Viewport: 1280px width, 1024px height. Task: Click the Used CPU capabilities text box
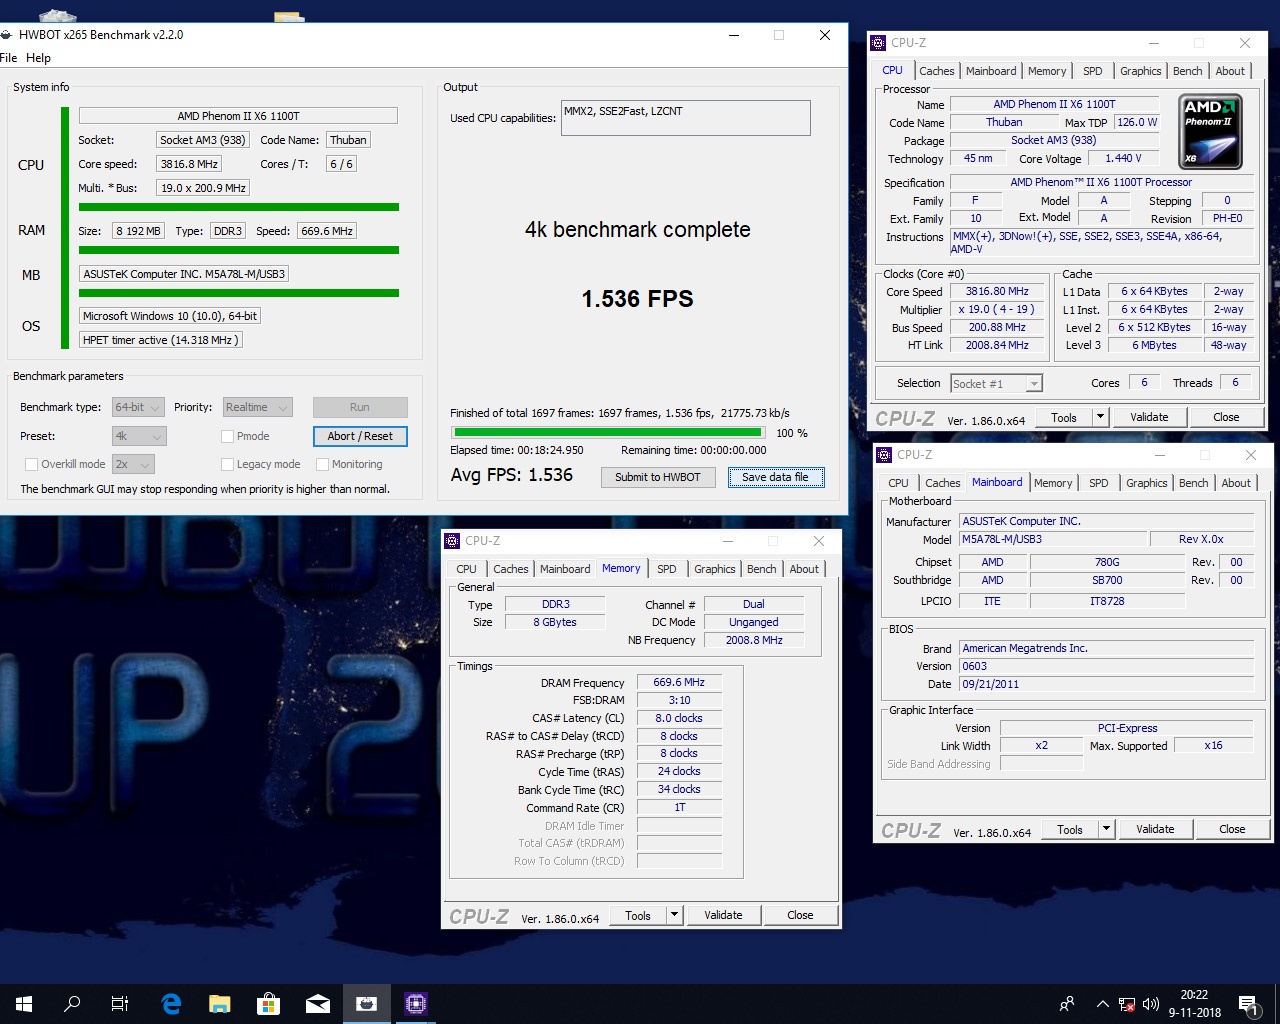[x=686, y=118]
